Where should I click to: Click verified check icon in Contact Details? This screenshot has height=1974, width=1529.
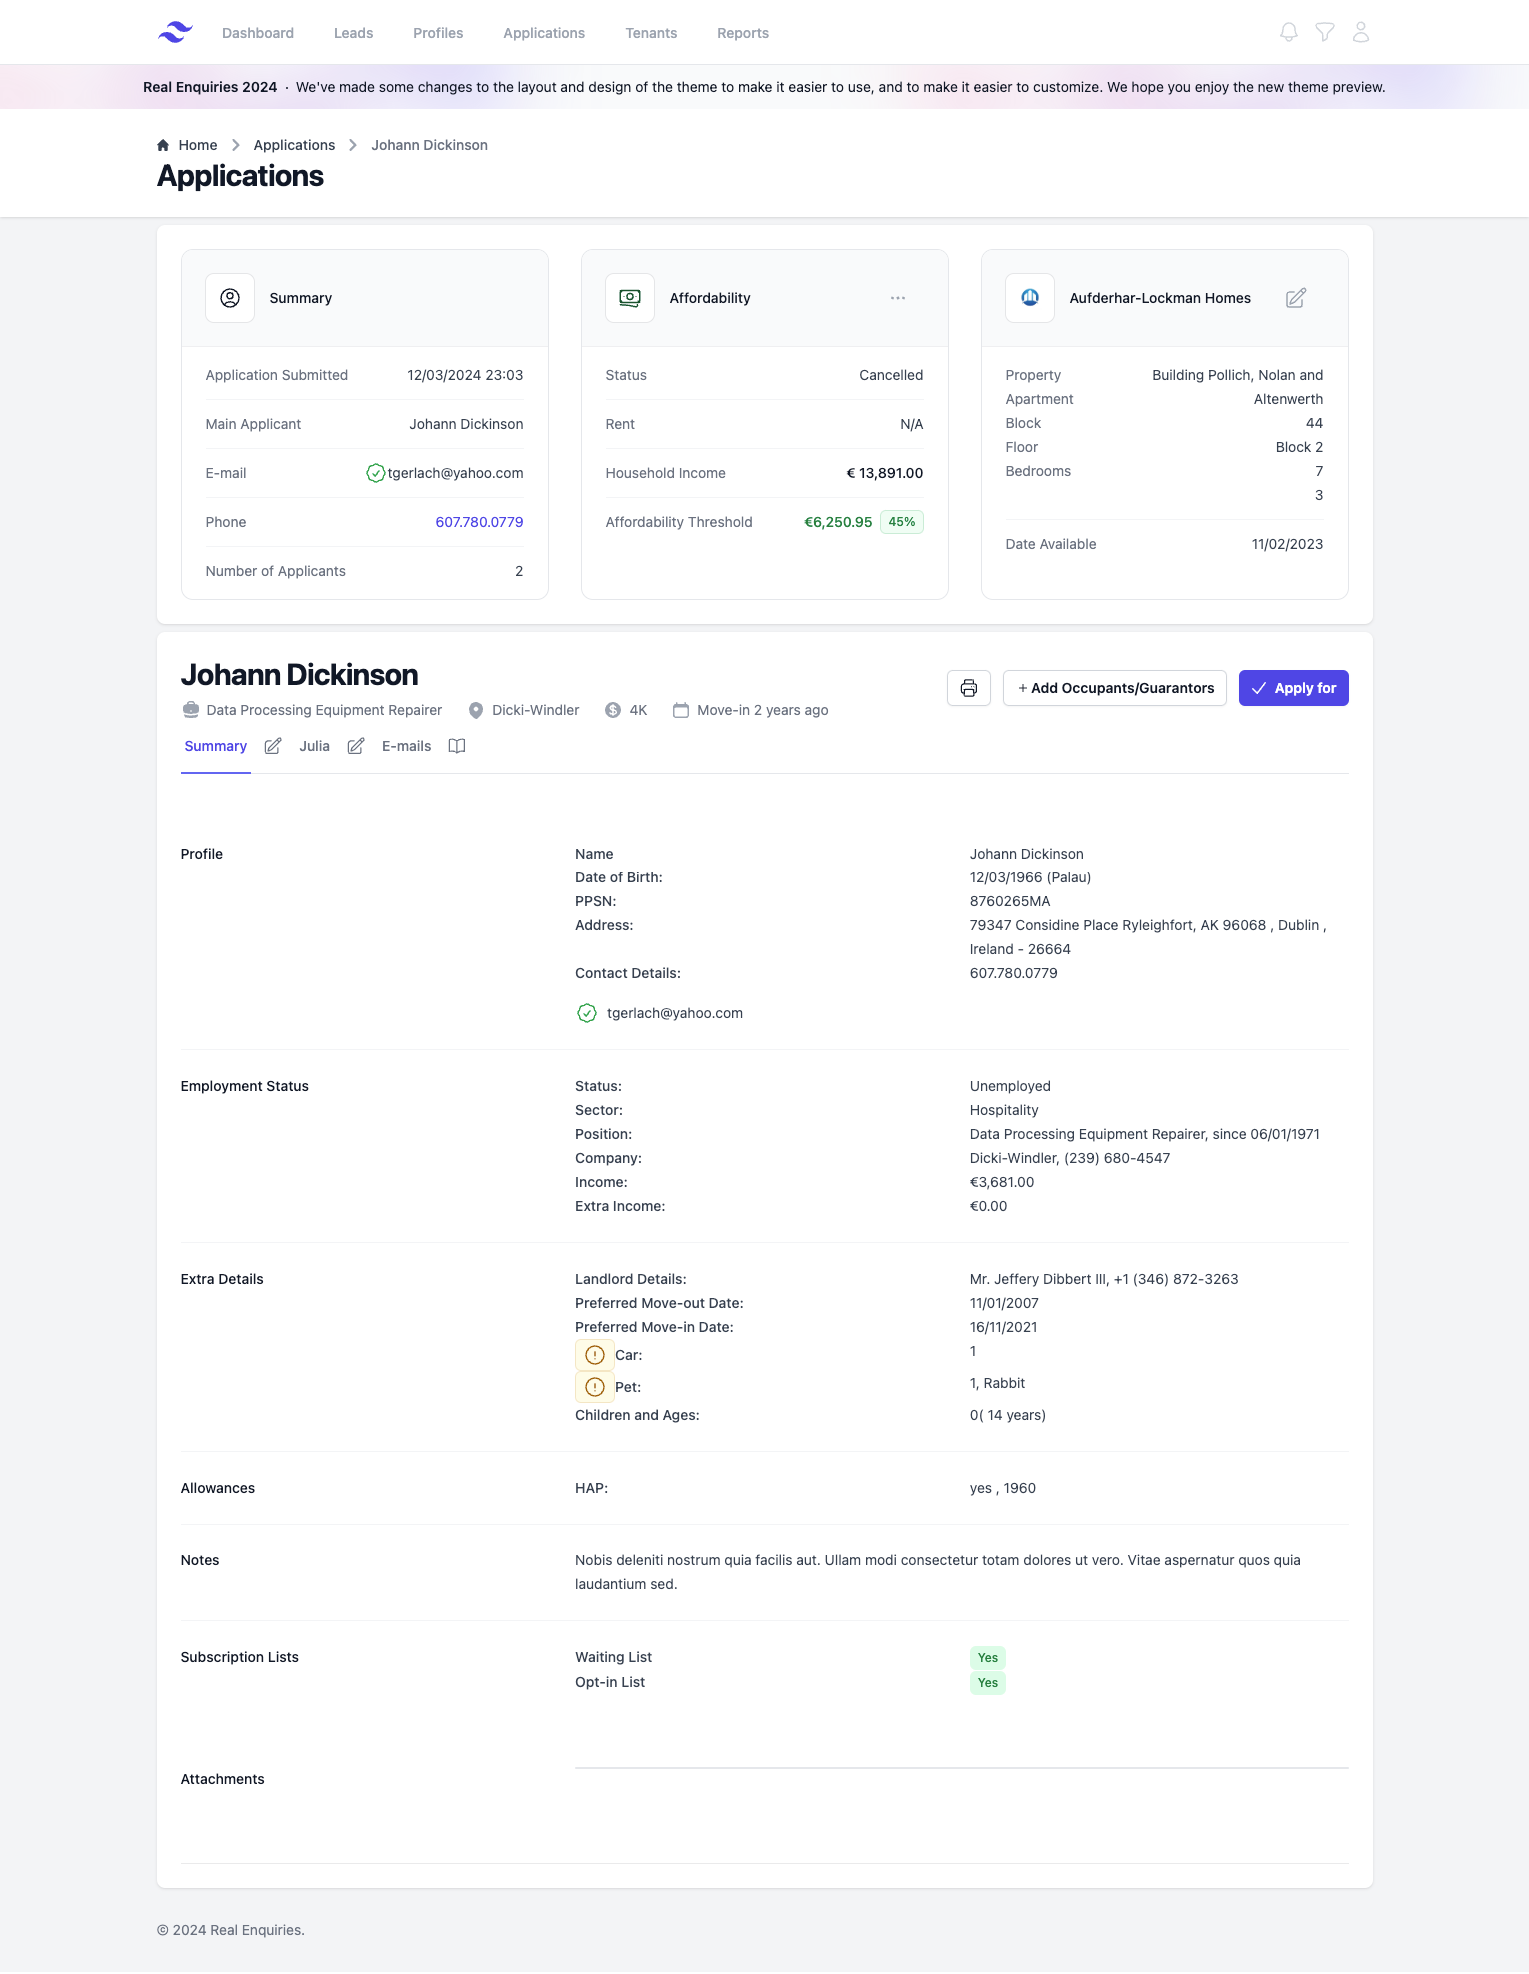coord(587,1013)
